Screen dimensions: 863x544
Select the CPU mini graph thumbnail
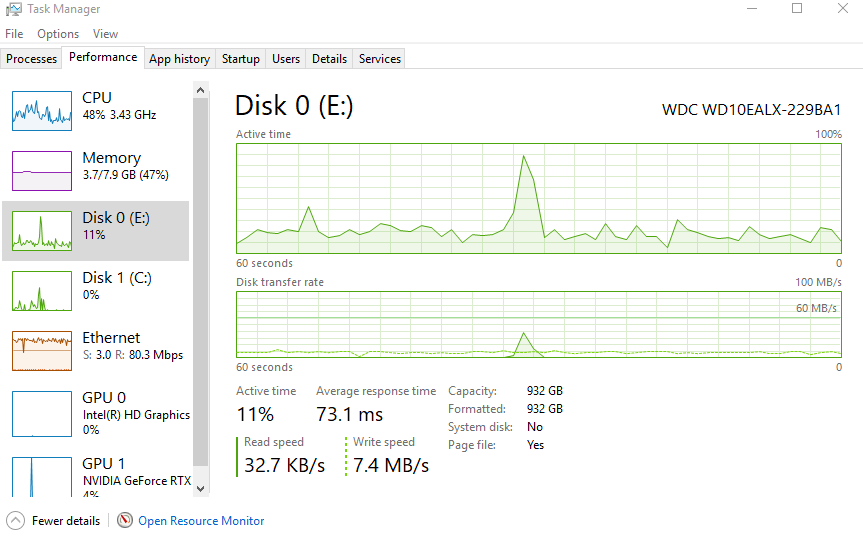pos(42,110)
